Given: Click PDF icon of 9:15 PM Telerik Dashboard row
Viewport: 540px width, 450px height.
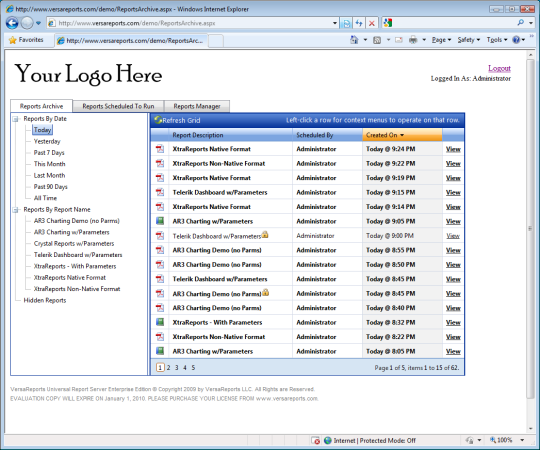Looking at the screenshot, I should point(160,192).
